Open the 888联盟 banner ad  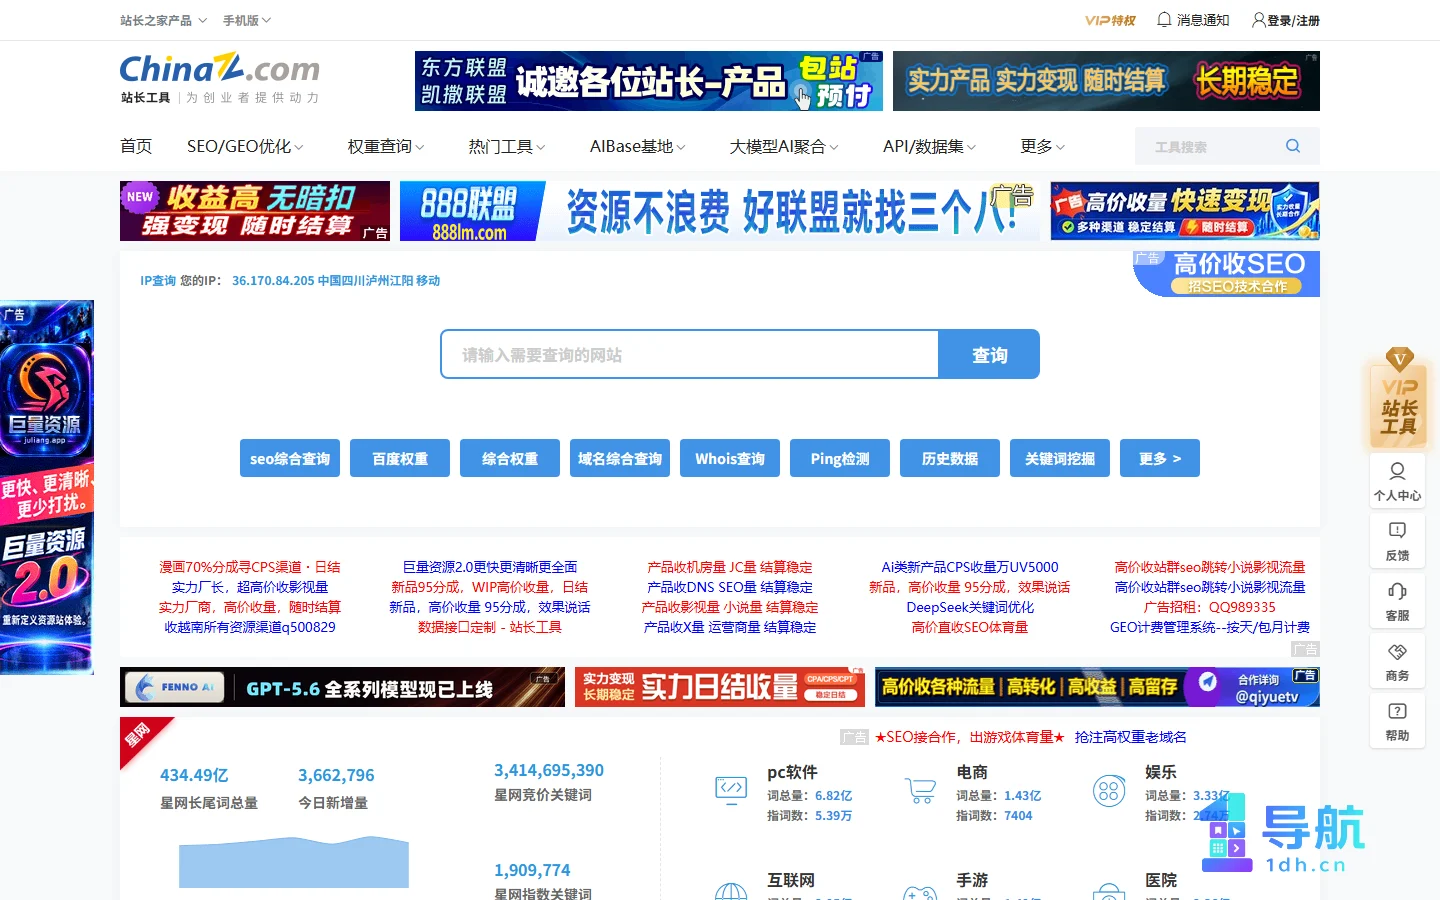pyautogui.click(x=720, y=211)
